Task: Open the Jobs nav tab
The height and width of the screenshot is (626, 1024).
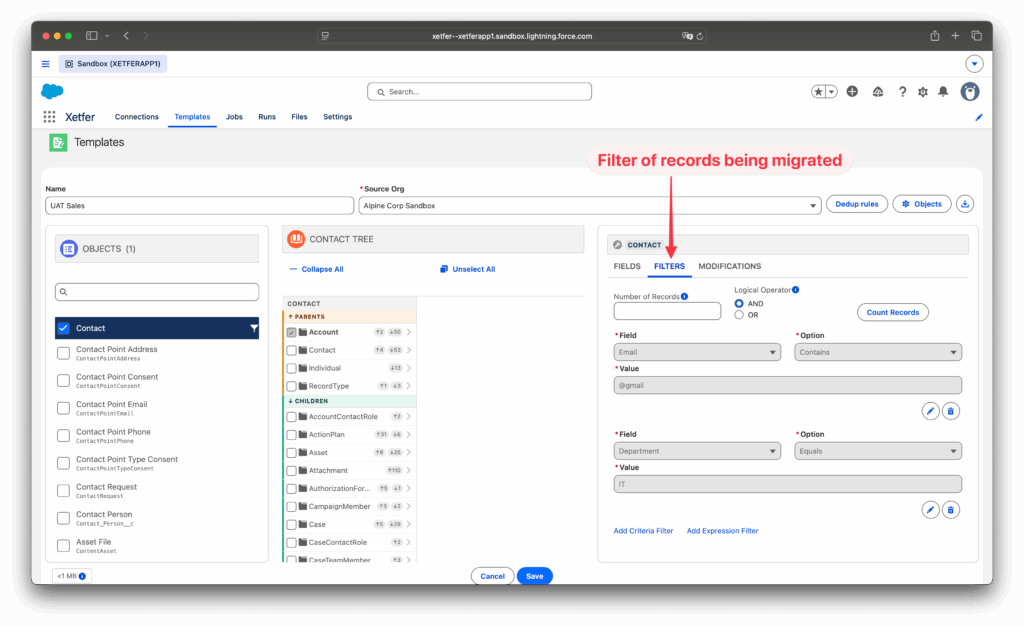Action: point(234,117)
